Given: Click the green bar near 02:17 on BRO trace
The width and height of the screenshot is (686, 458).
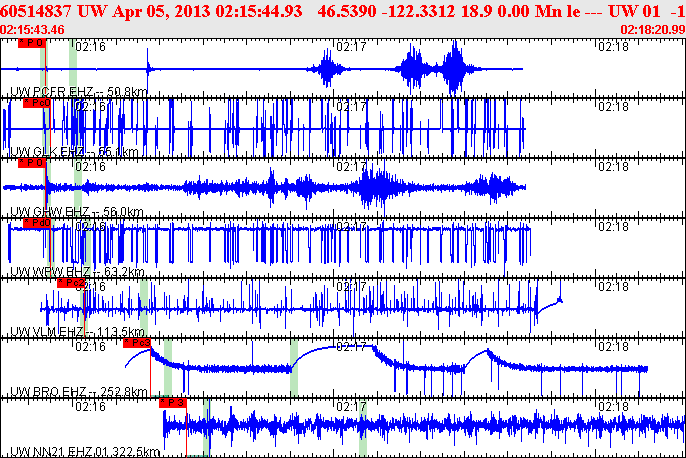Looking at the screenshot, I should pyautogui.click(x=294, y=356).
